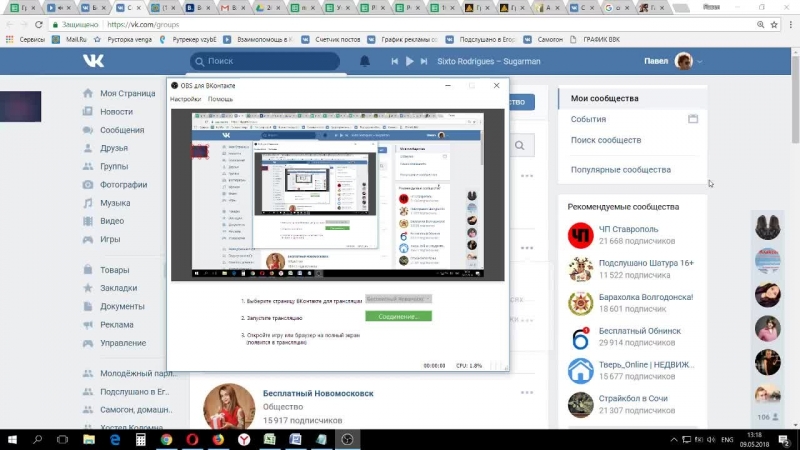This screenshot has height=450, width=800.
Task: Click the green Соединение button
Action: coord(398,316)
